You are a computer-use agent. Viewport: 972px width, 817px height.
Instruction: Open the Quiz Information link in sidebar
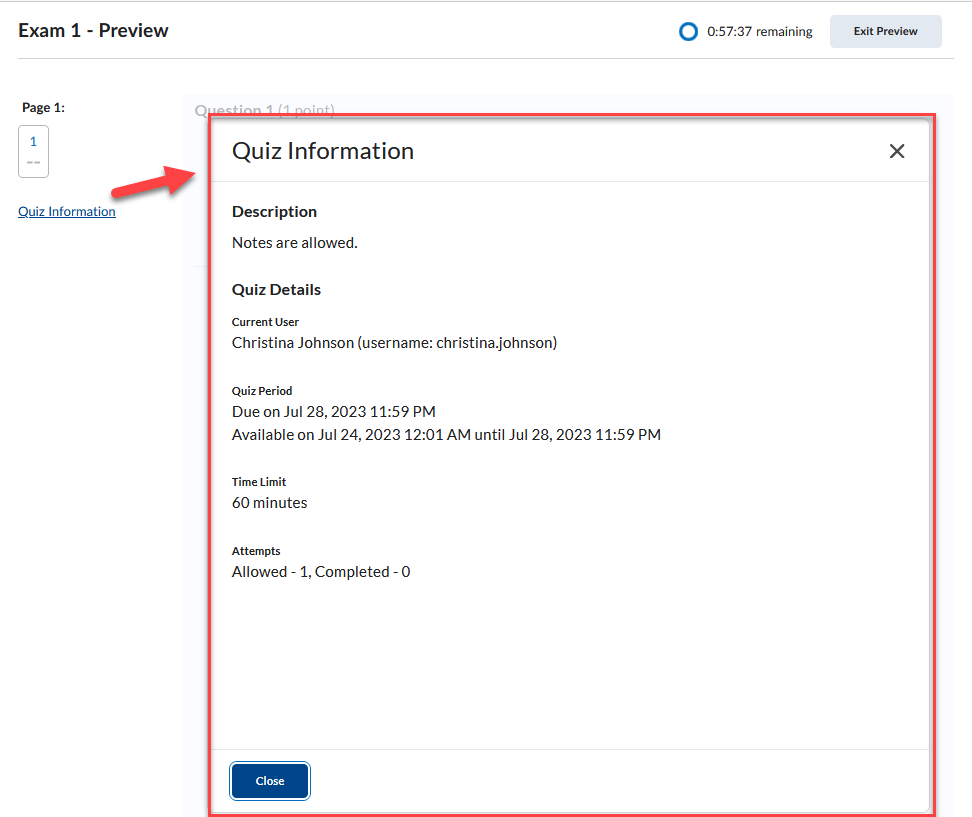67,212
